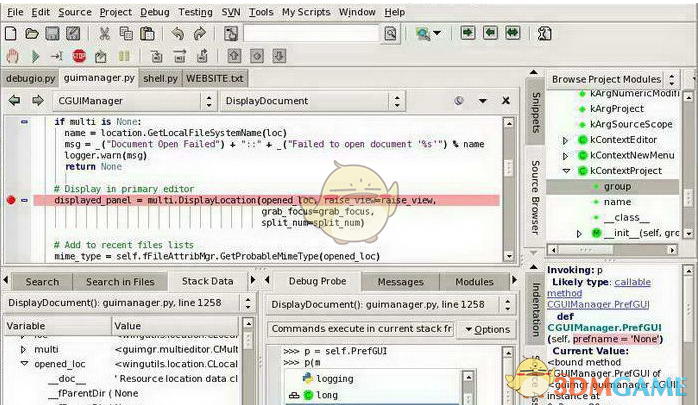Screen dimensions: 698x405
Task: Expand the kContextEditor tree node
Action: click(566, 140)
